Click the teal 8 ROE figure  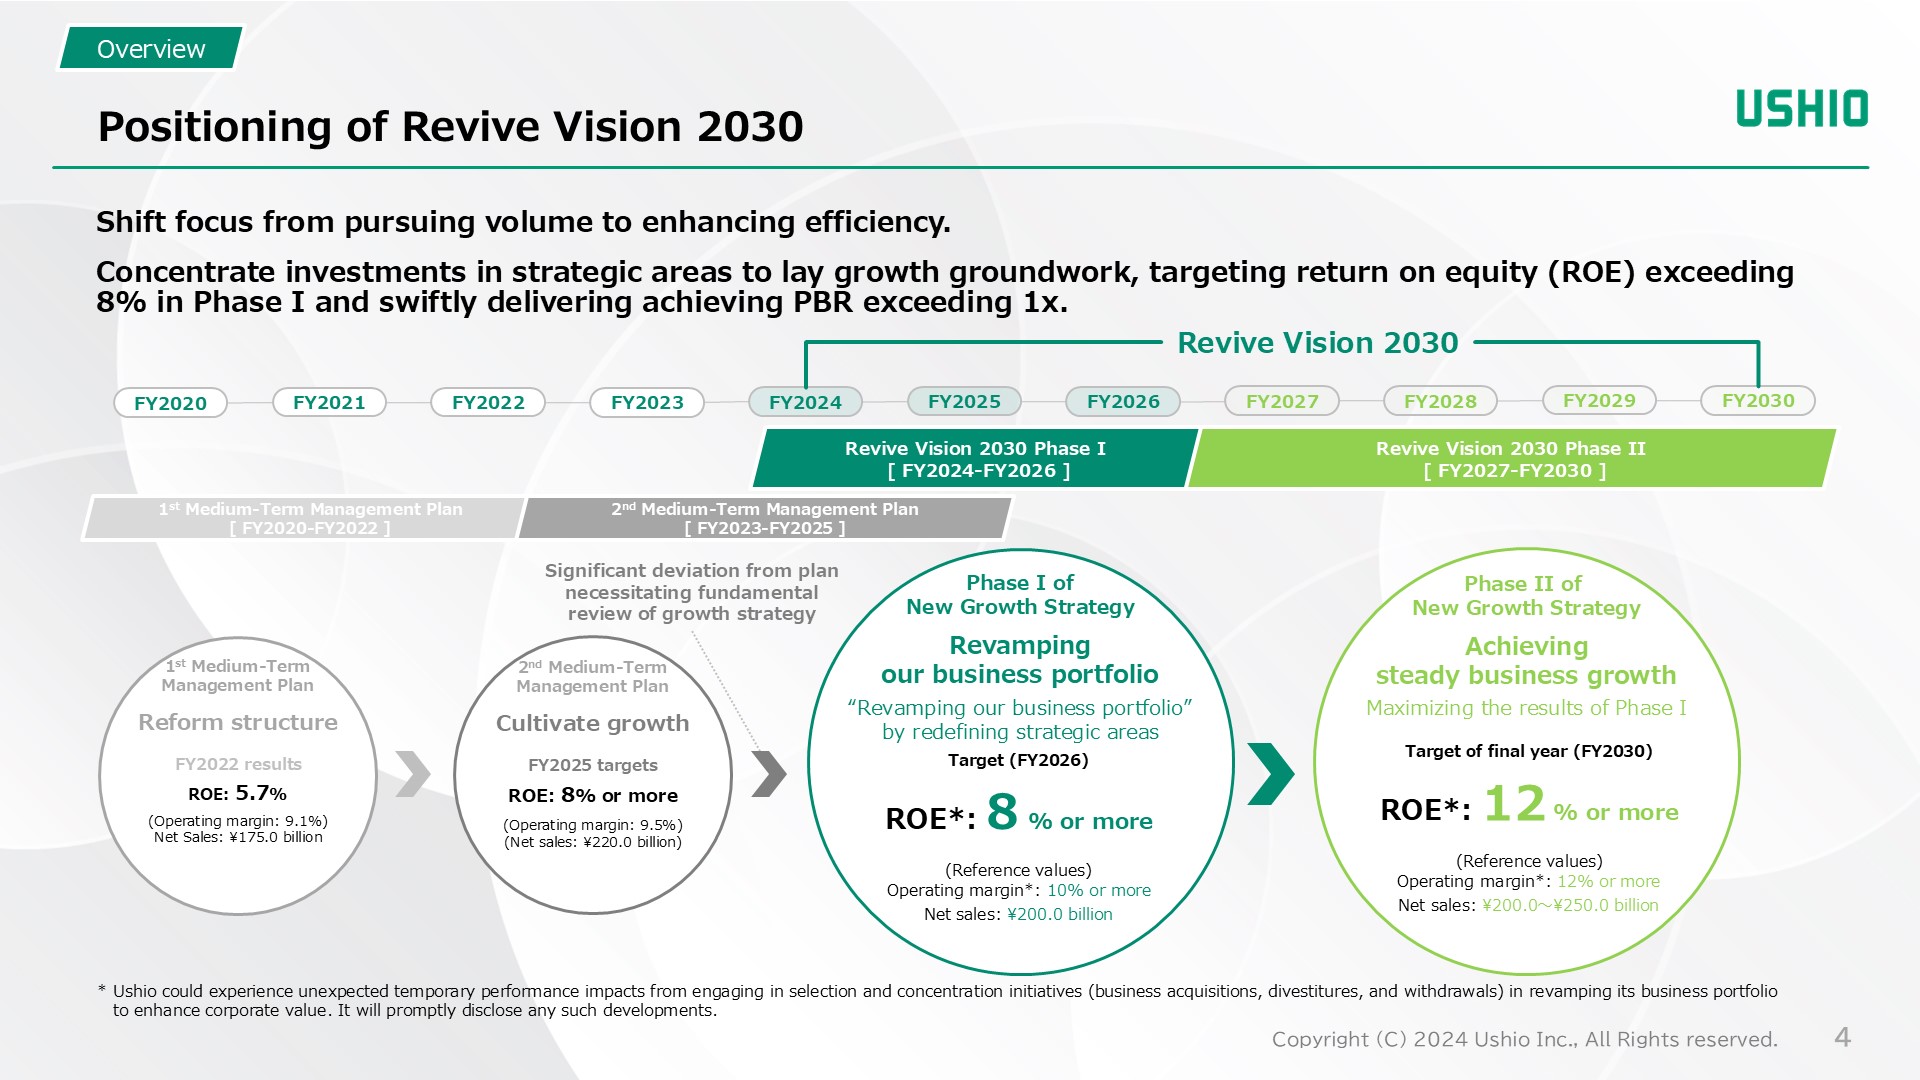[x=1002, y=812]
